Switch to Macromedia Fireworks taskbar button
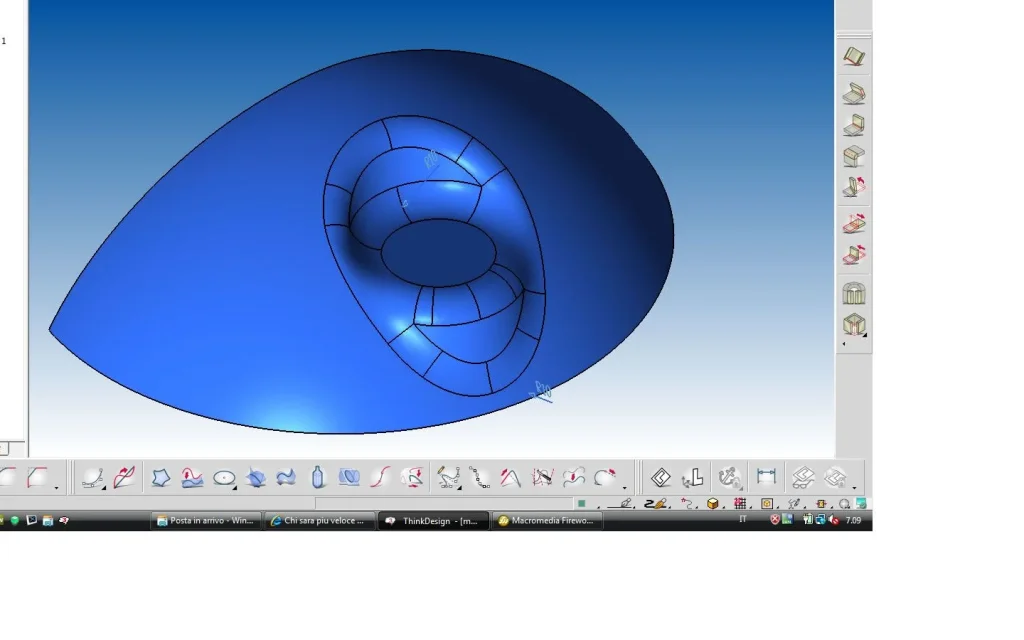Image resolution: width=1024 pixels, height=640 pixels. (547, 520)
